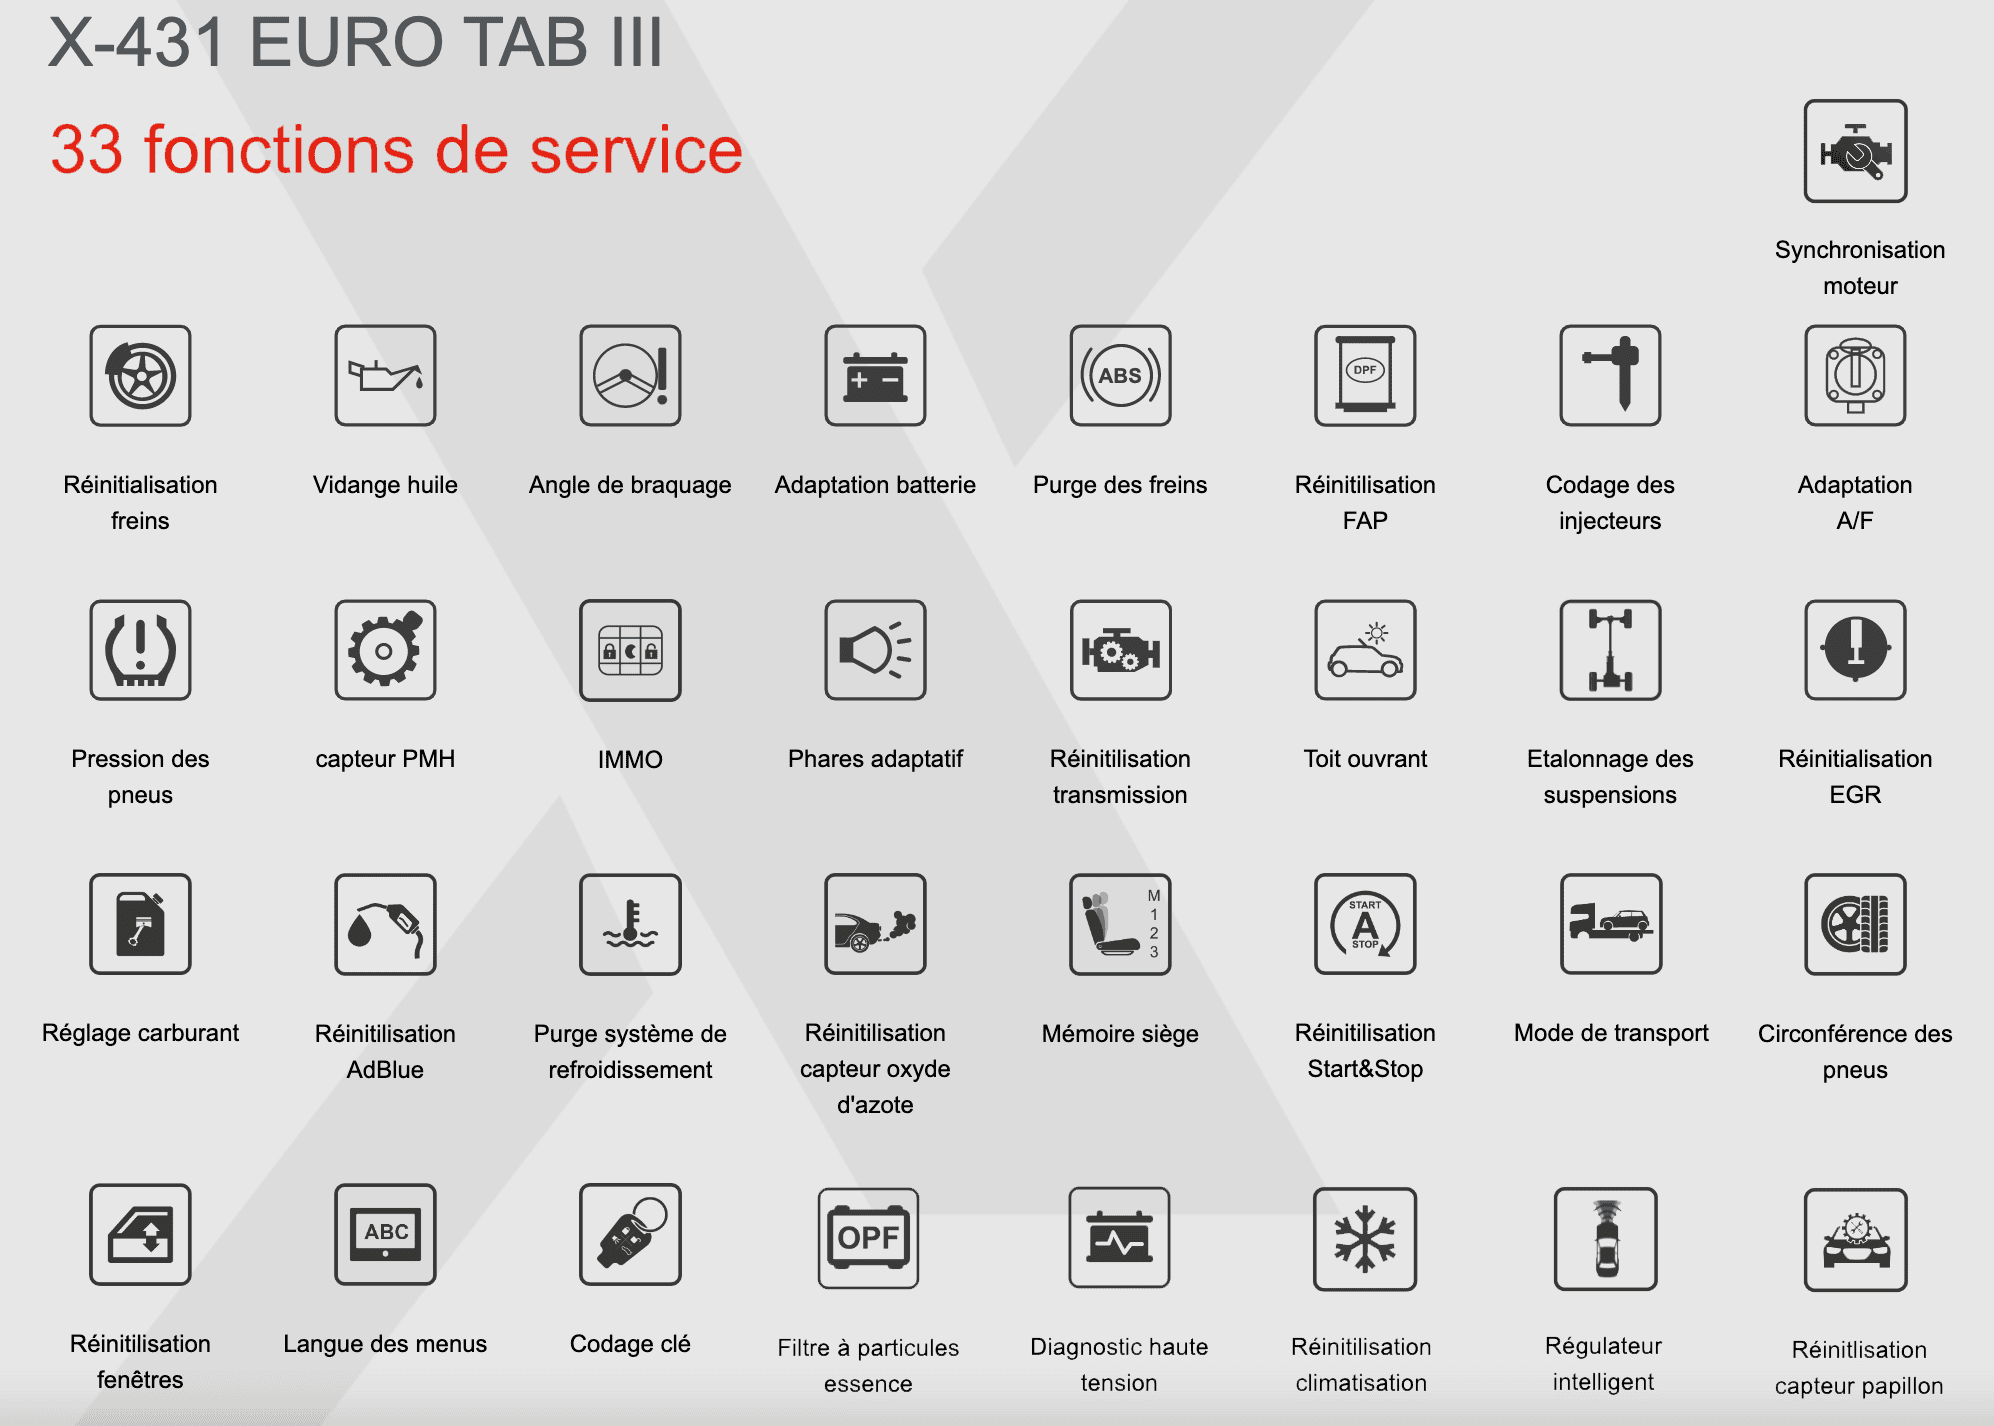Select the Codage des injecteurs icon
Screen dimensions: 1994x1426
coord(1610,376)
